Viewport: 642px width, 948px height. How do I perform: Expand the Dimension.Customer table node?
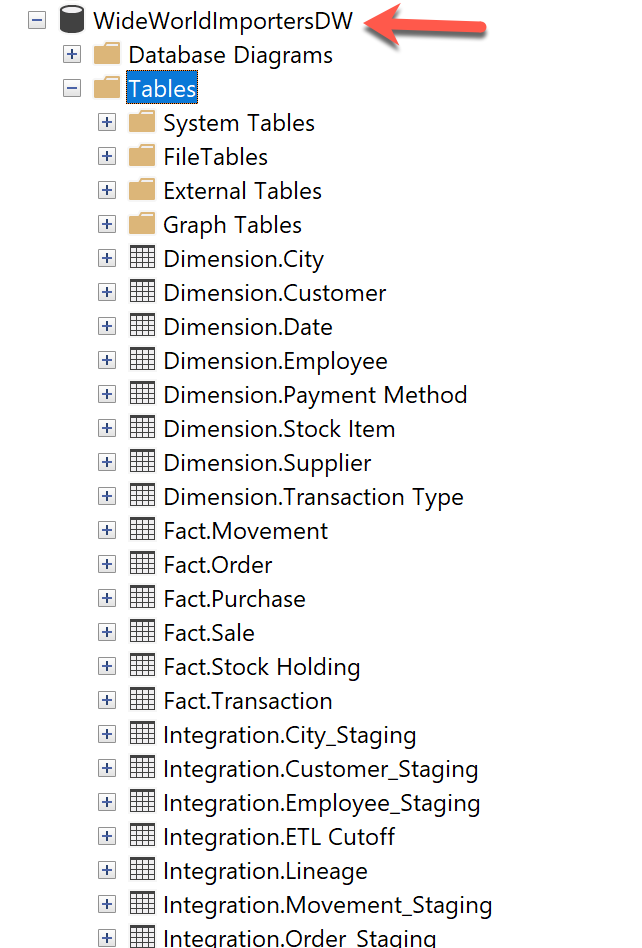tap(107, 293)
